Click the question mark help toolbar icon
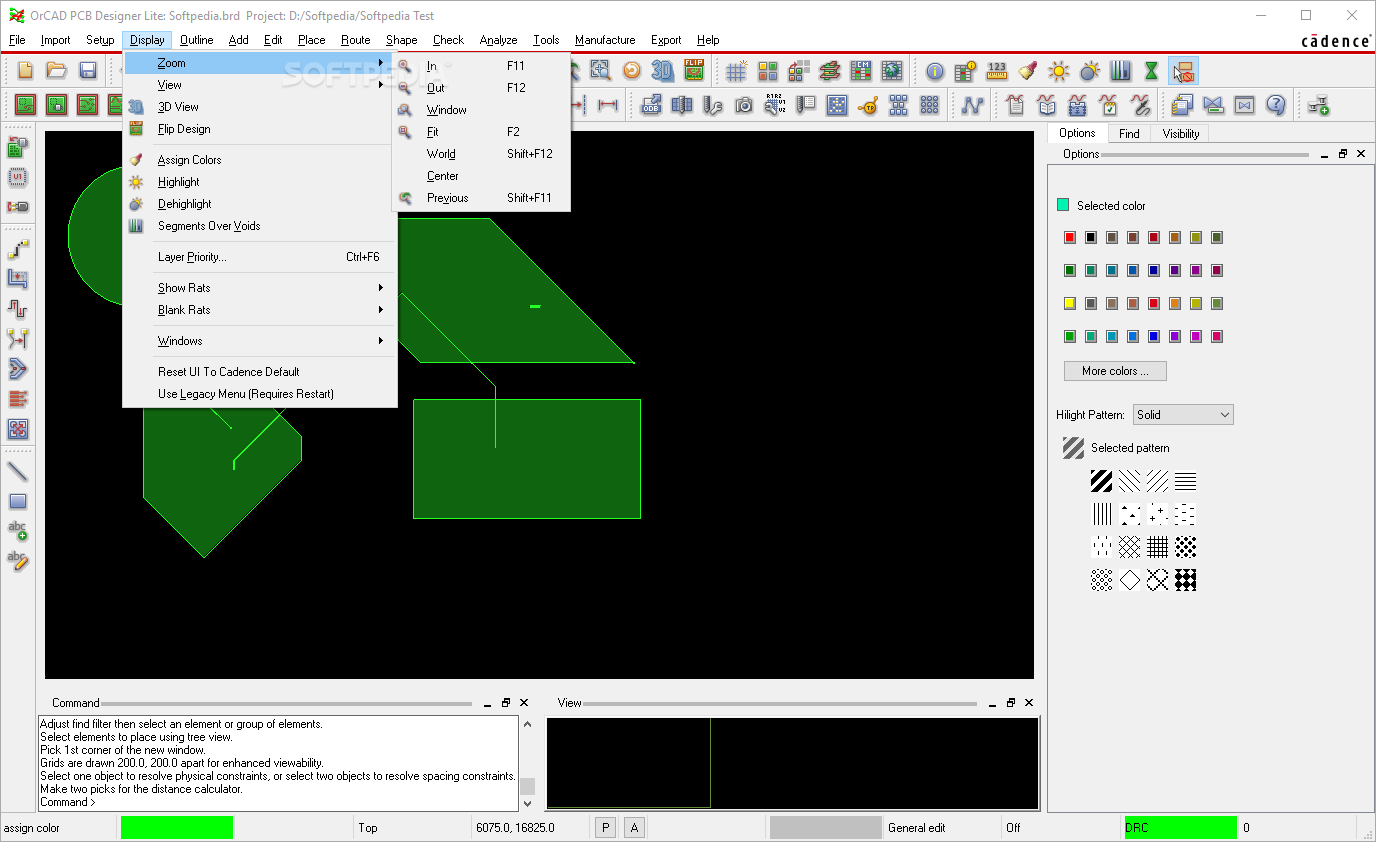Viewport: 1376px width, 842px height. coord(1275,104)
